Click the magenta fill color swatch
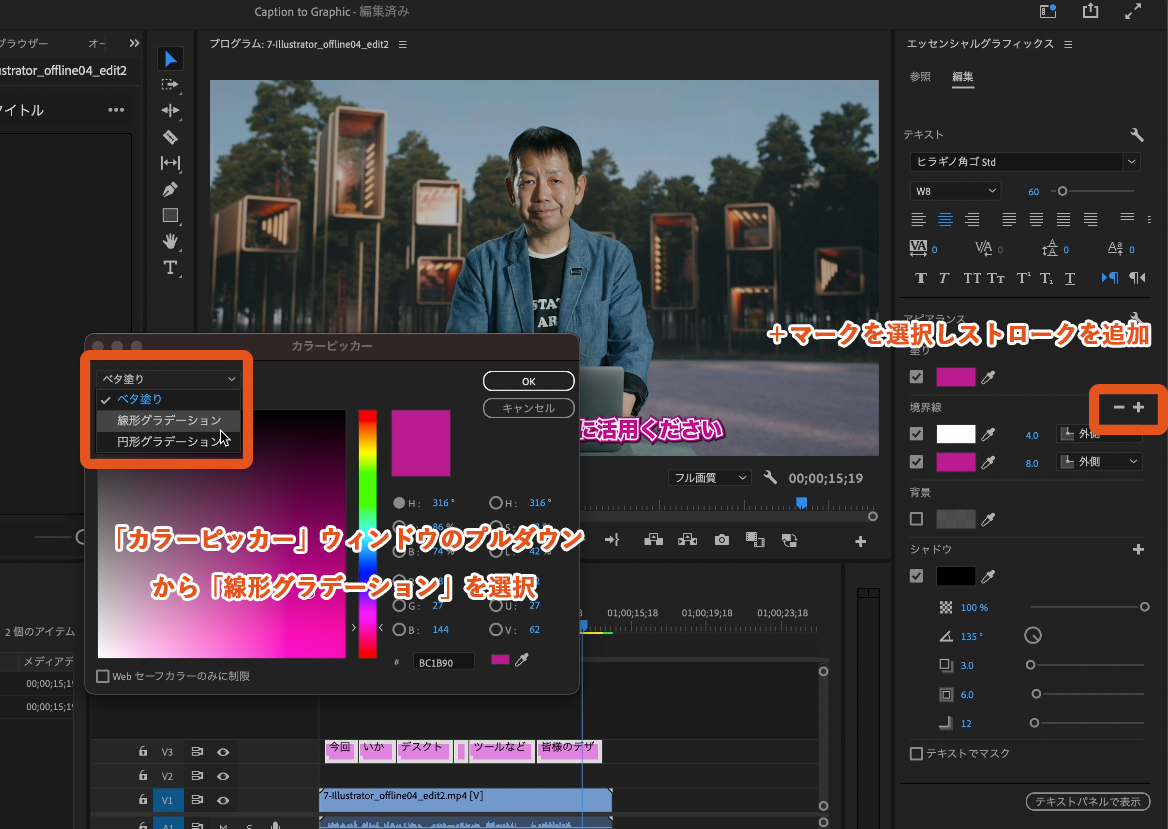 (955, 377)
